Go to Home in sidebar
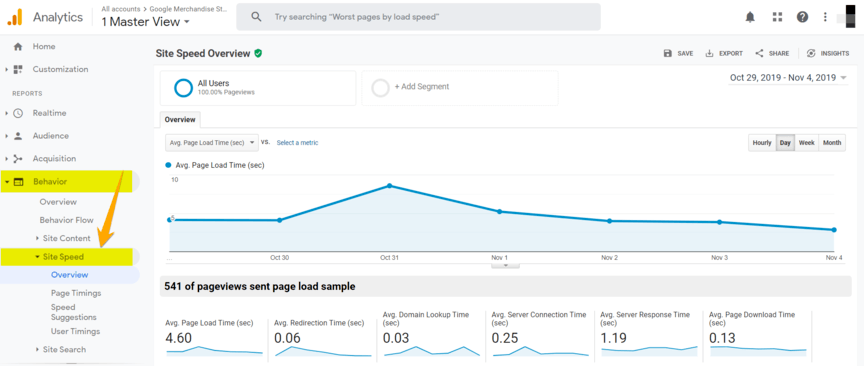The height and width of the screenshot is (366, 864). (44, 47)
